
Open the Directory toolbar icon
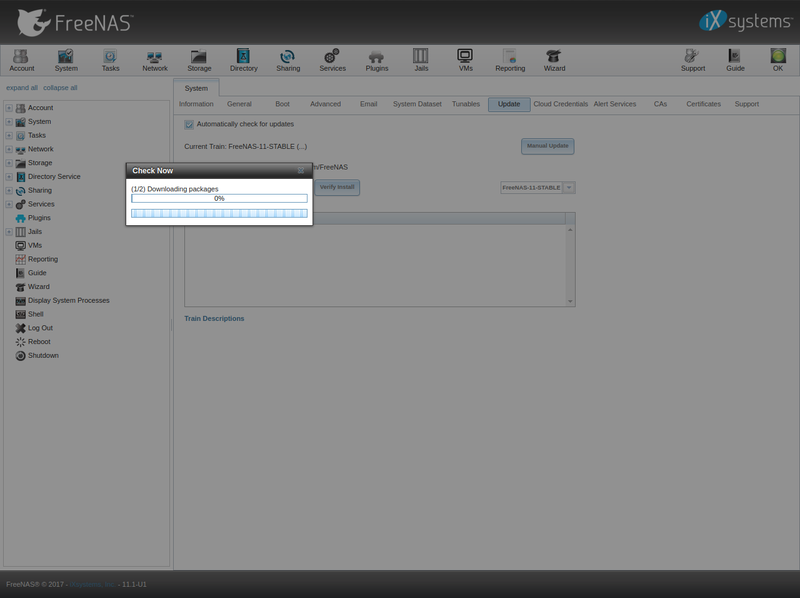(243, 60)
